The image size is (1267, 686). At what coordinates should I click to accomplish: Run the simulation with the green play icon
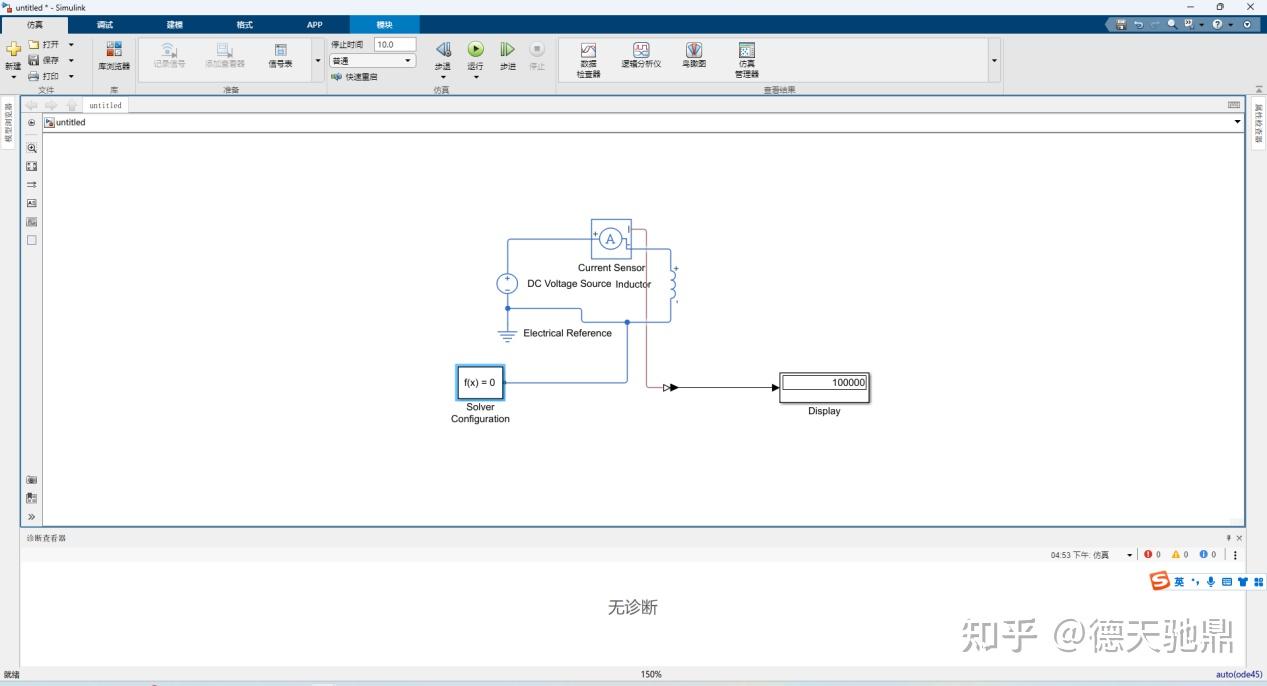click(x=474, y=49)
